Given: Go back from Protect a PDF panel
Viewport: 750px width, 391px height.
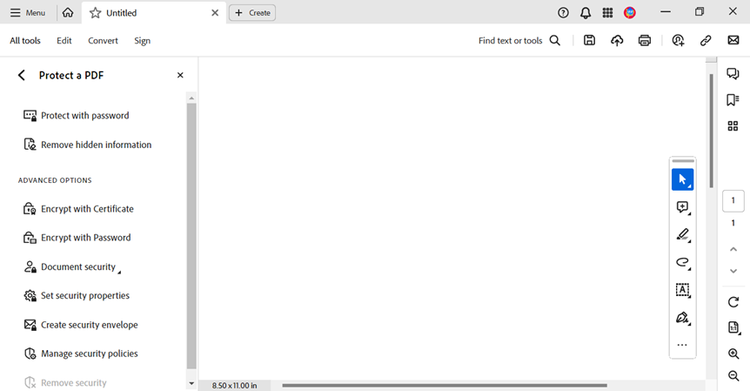Looking at the screenshot, I should 22,75.
